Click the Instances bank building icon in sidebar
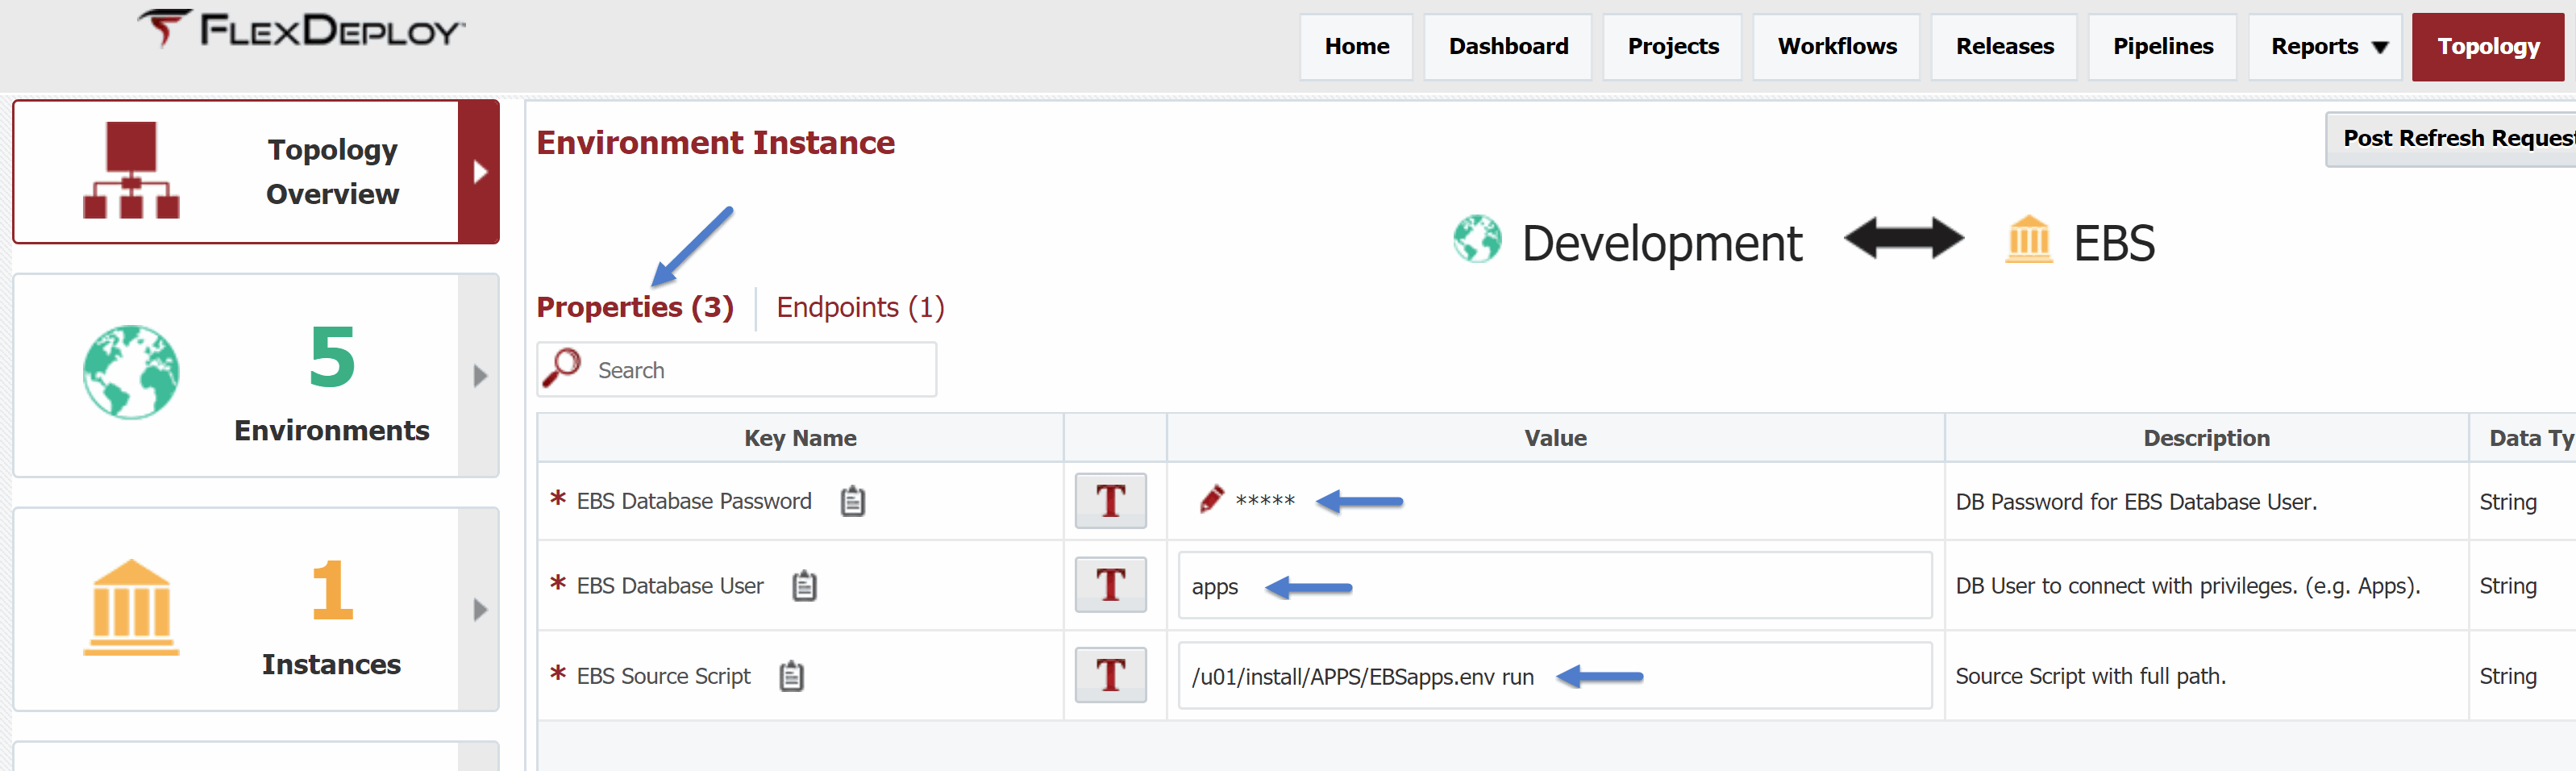 (x=131, y=607)
